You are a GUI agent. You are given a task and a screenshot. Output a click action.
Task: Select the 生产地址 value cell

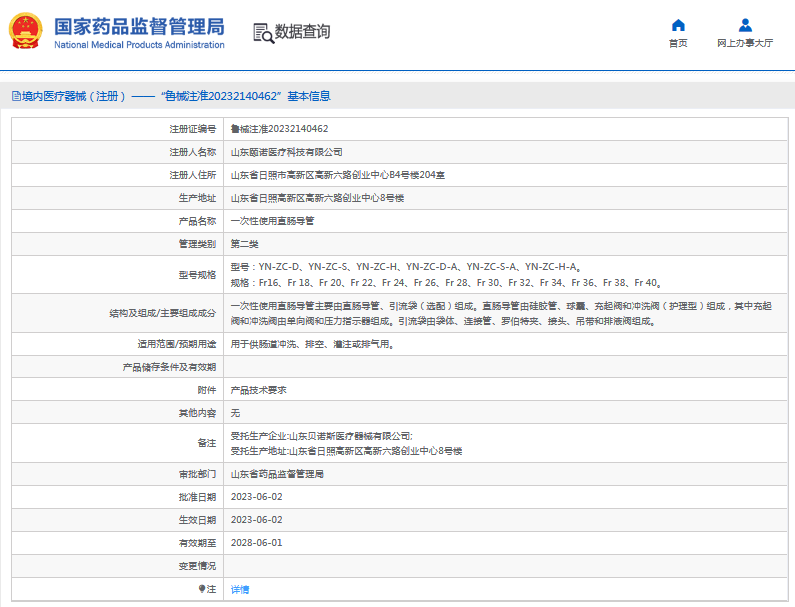coord(505,198)
